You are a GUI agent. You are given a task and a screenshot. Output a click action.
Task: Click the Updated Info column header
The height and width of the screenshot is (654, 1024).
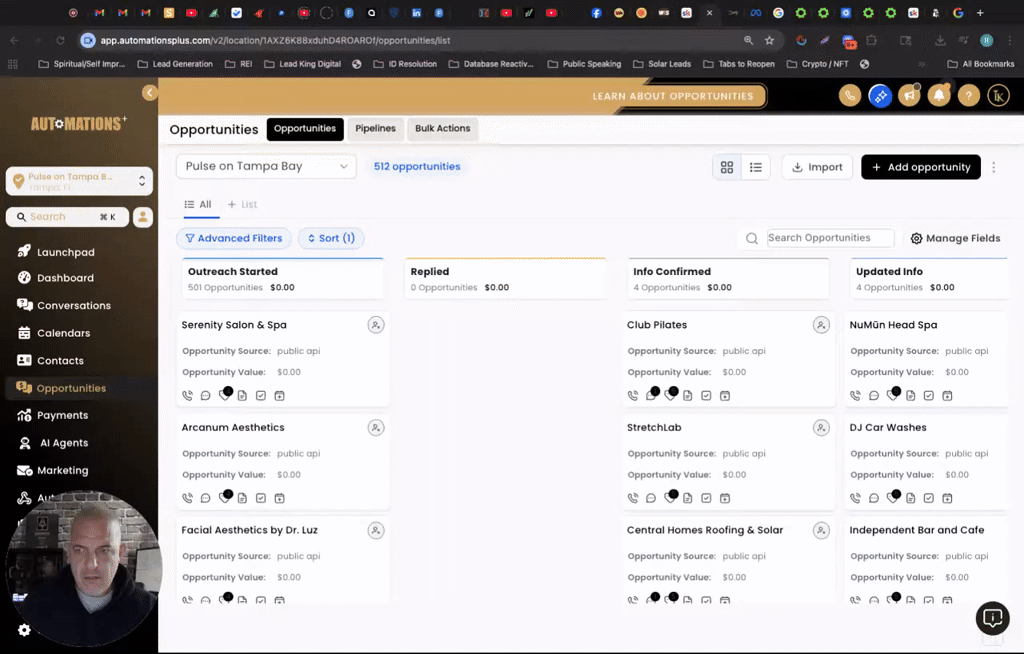point(928,279)
